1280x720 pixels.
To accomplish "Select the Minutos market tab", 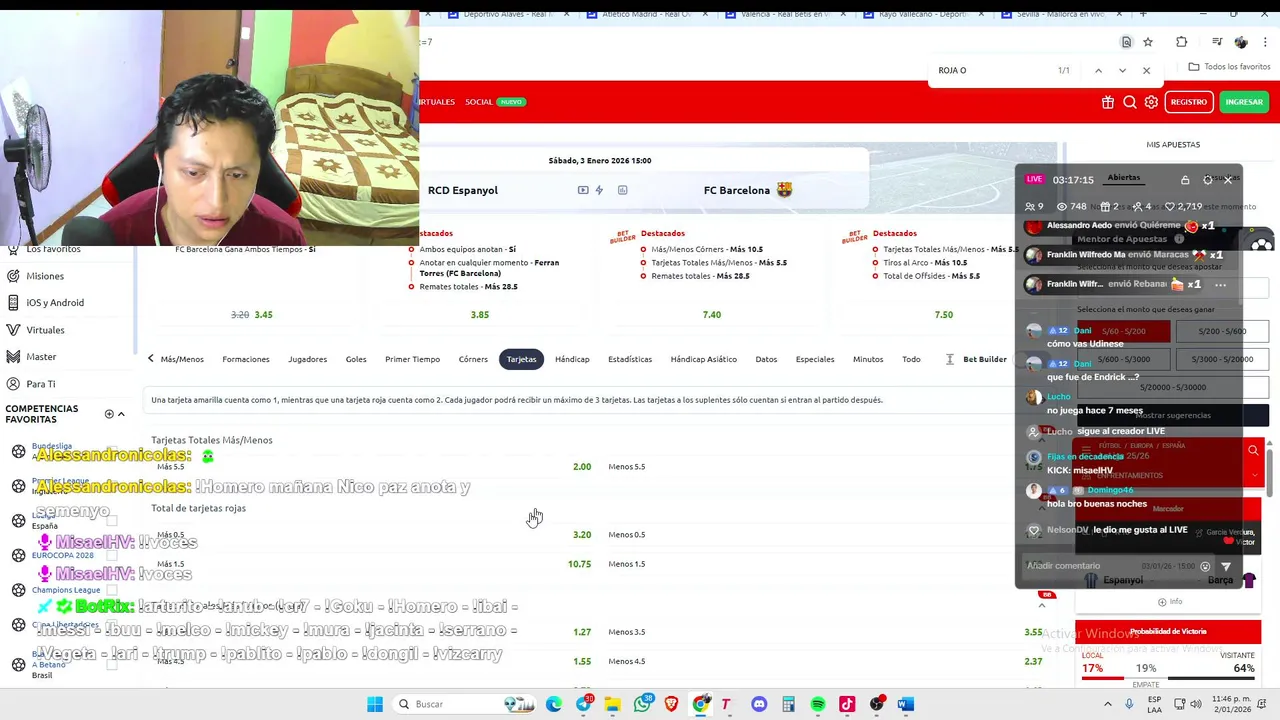I will point(868,359).
